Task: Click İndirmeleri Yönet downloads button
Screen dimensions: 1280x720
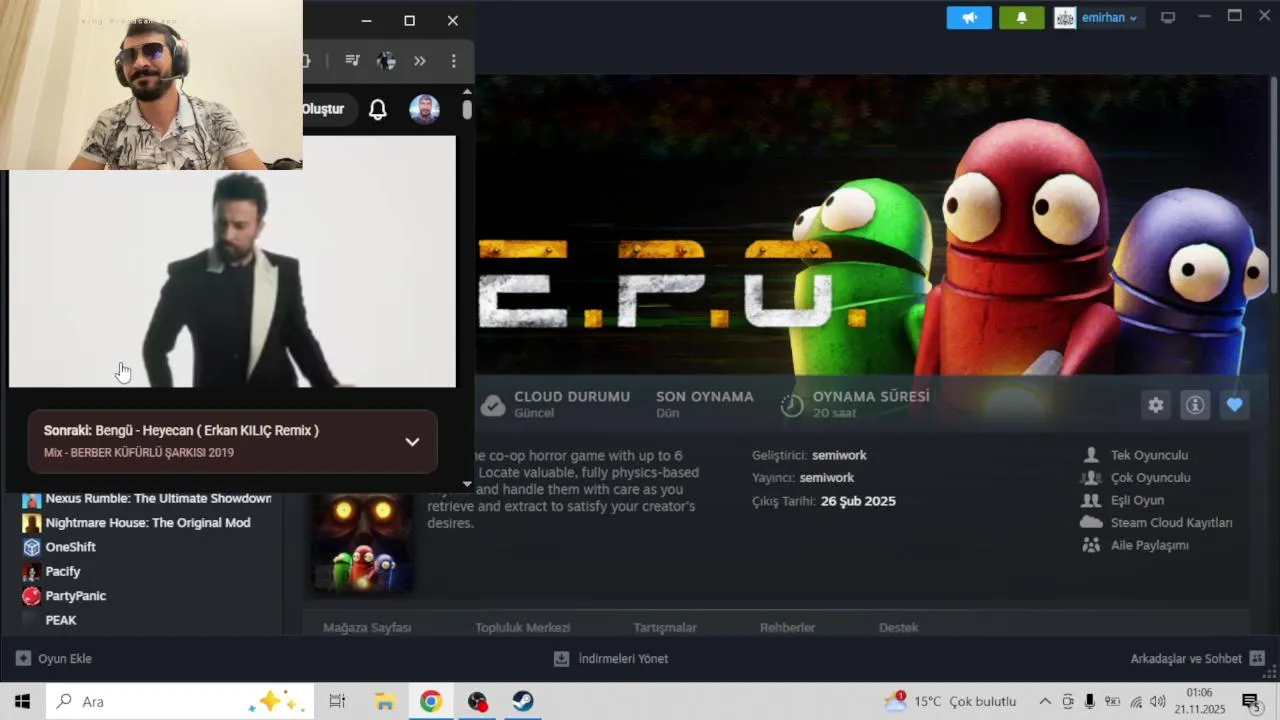Action: tap(611, 659)
